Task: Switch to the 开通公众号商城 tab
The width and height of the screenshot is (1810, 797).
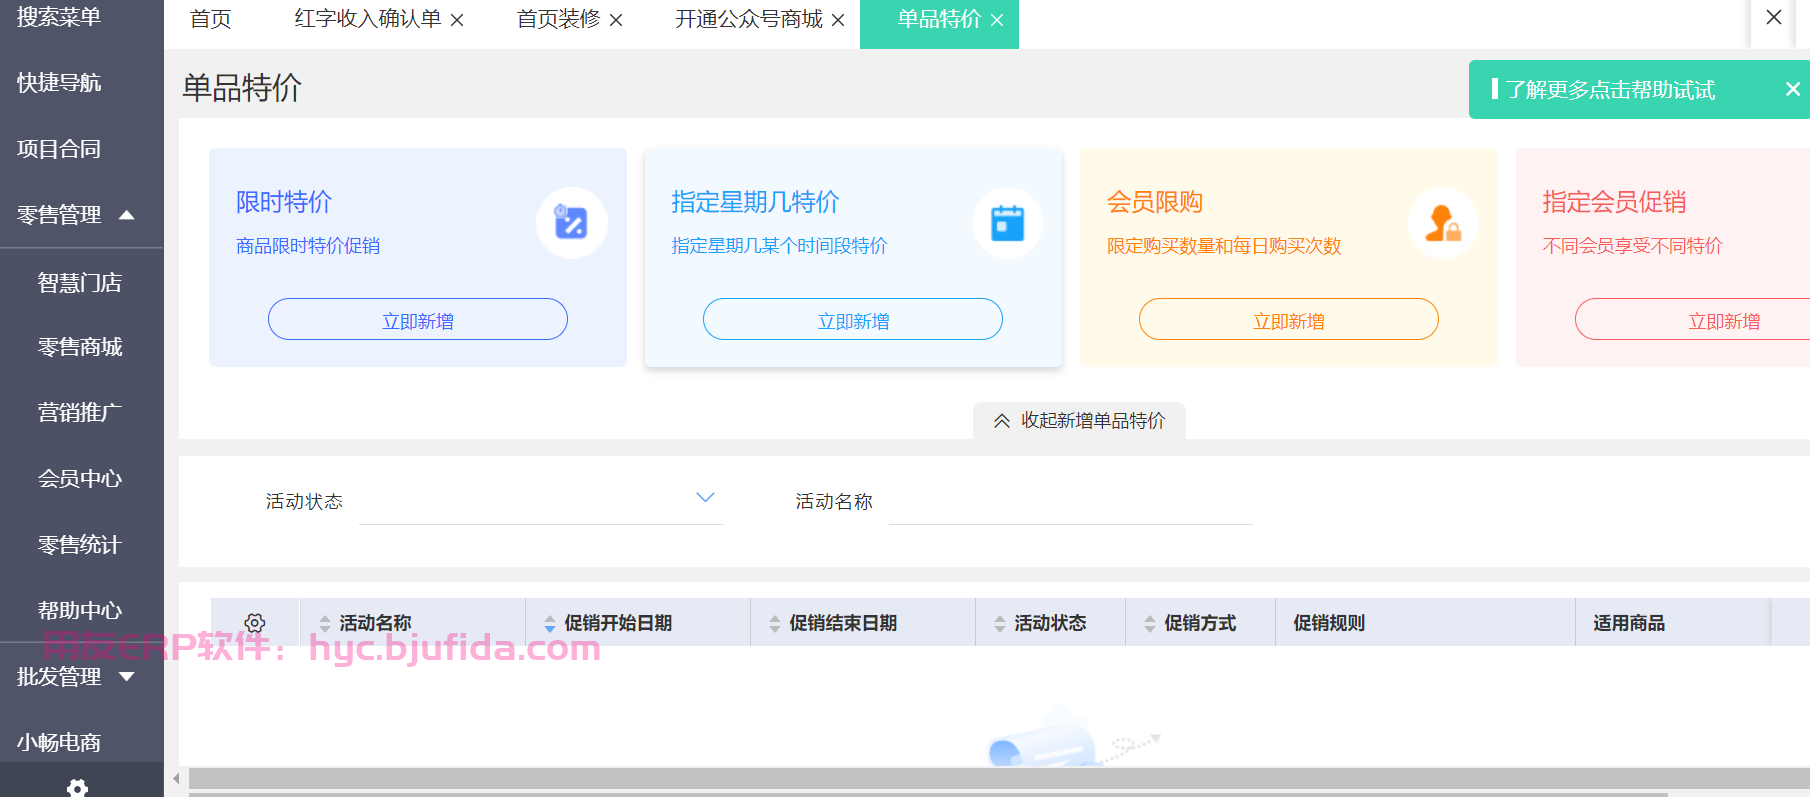Action: (749, 20)
